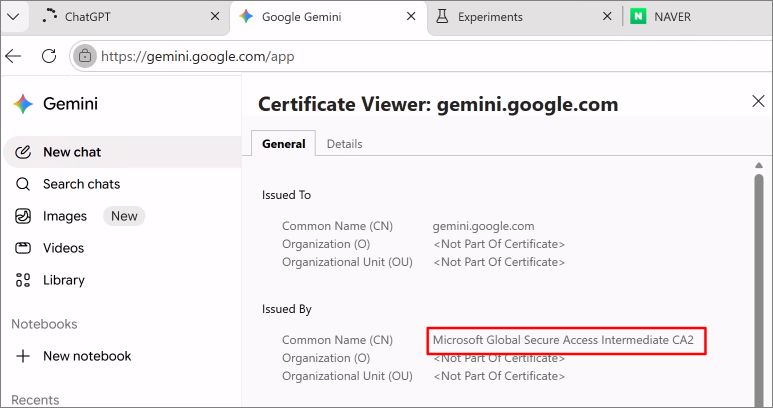The image size is (773, 408).
Task: Close the Experiments tab
Action: click(x=607, y=17)
